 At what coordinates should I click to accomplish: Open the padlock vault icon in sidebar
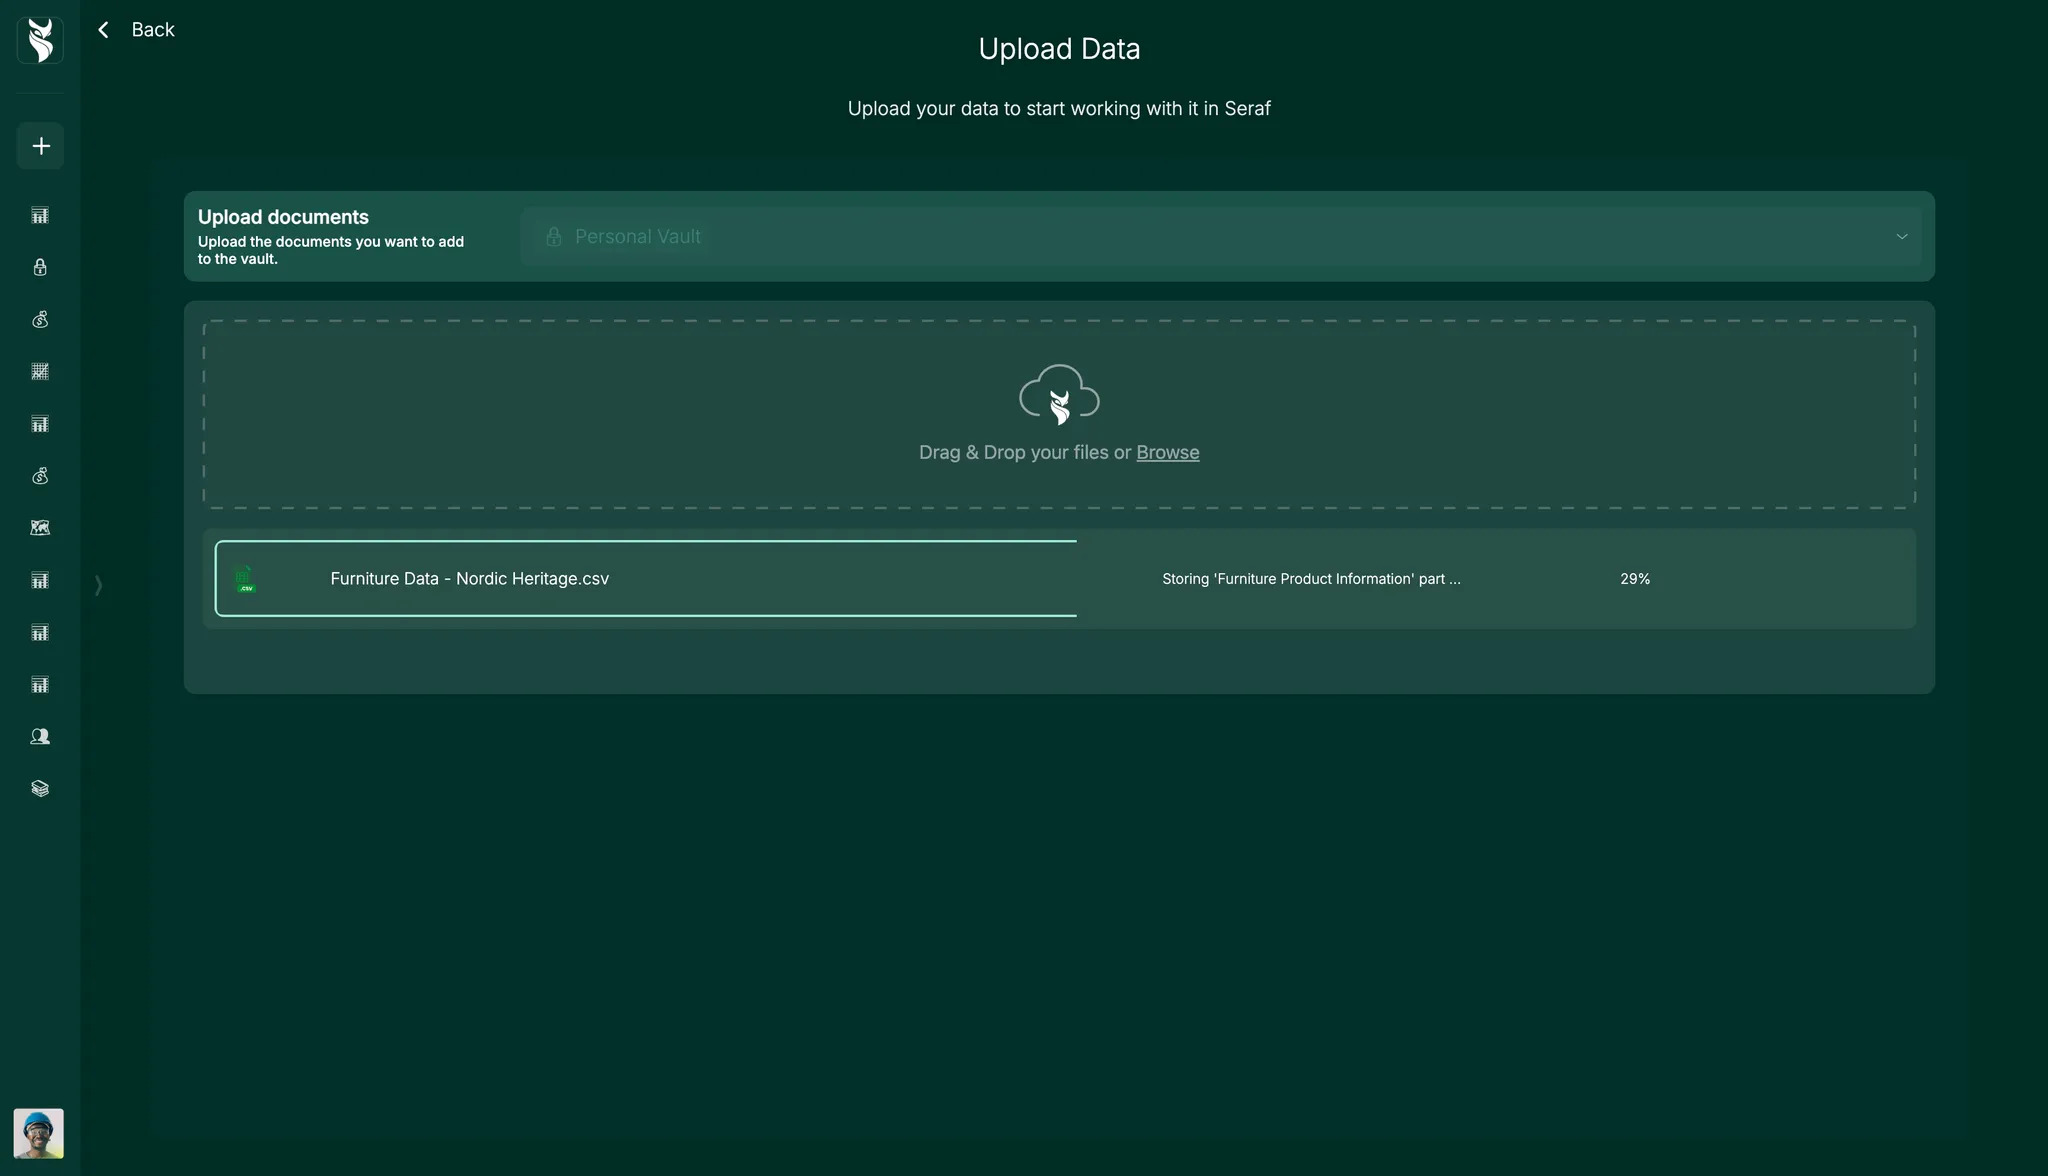tap(40, 267)
